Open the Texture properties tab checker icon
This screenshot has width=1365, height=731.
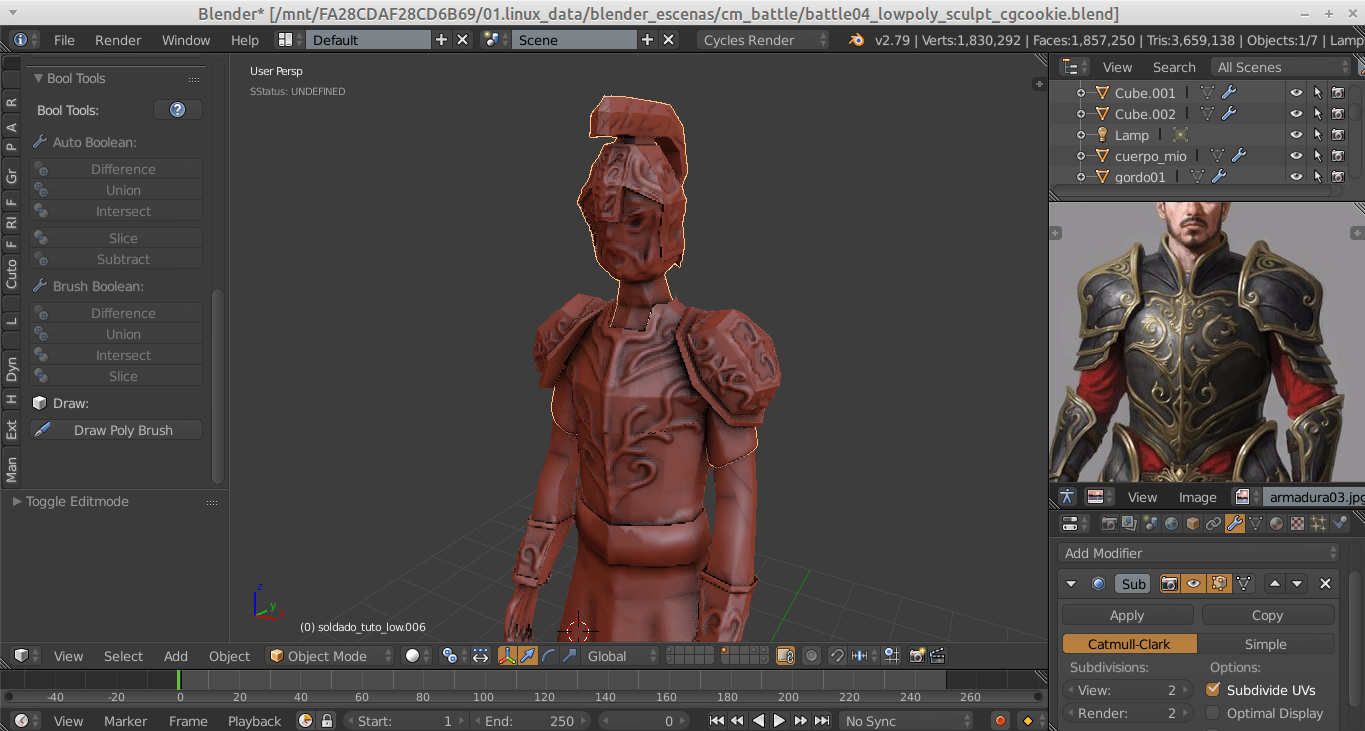coord(1297,523)
